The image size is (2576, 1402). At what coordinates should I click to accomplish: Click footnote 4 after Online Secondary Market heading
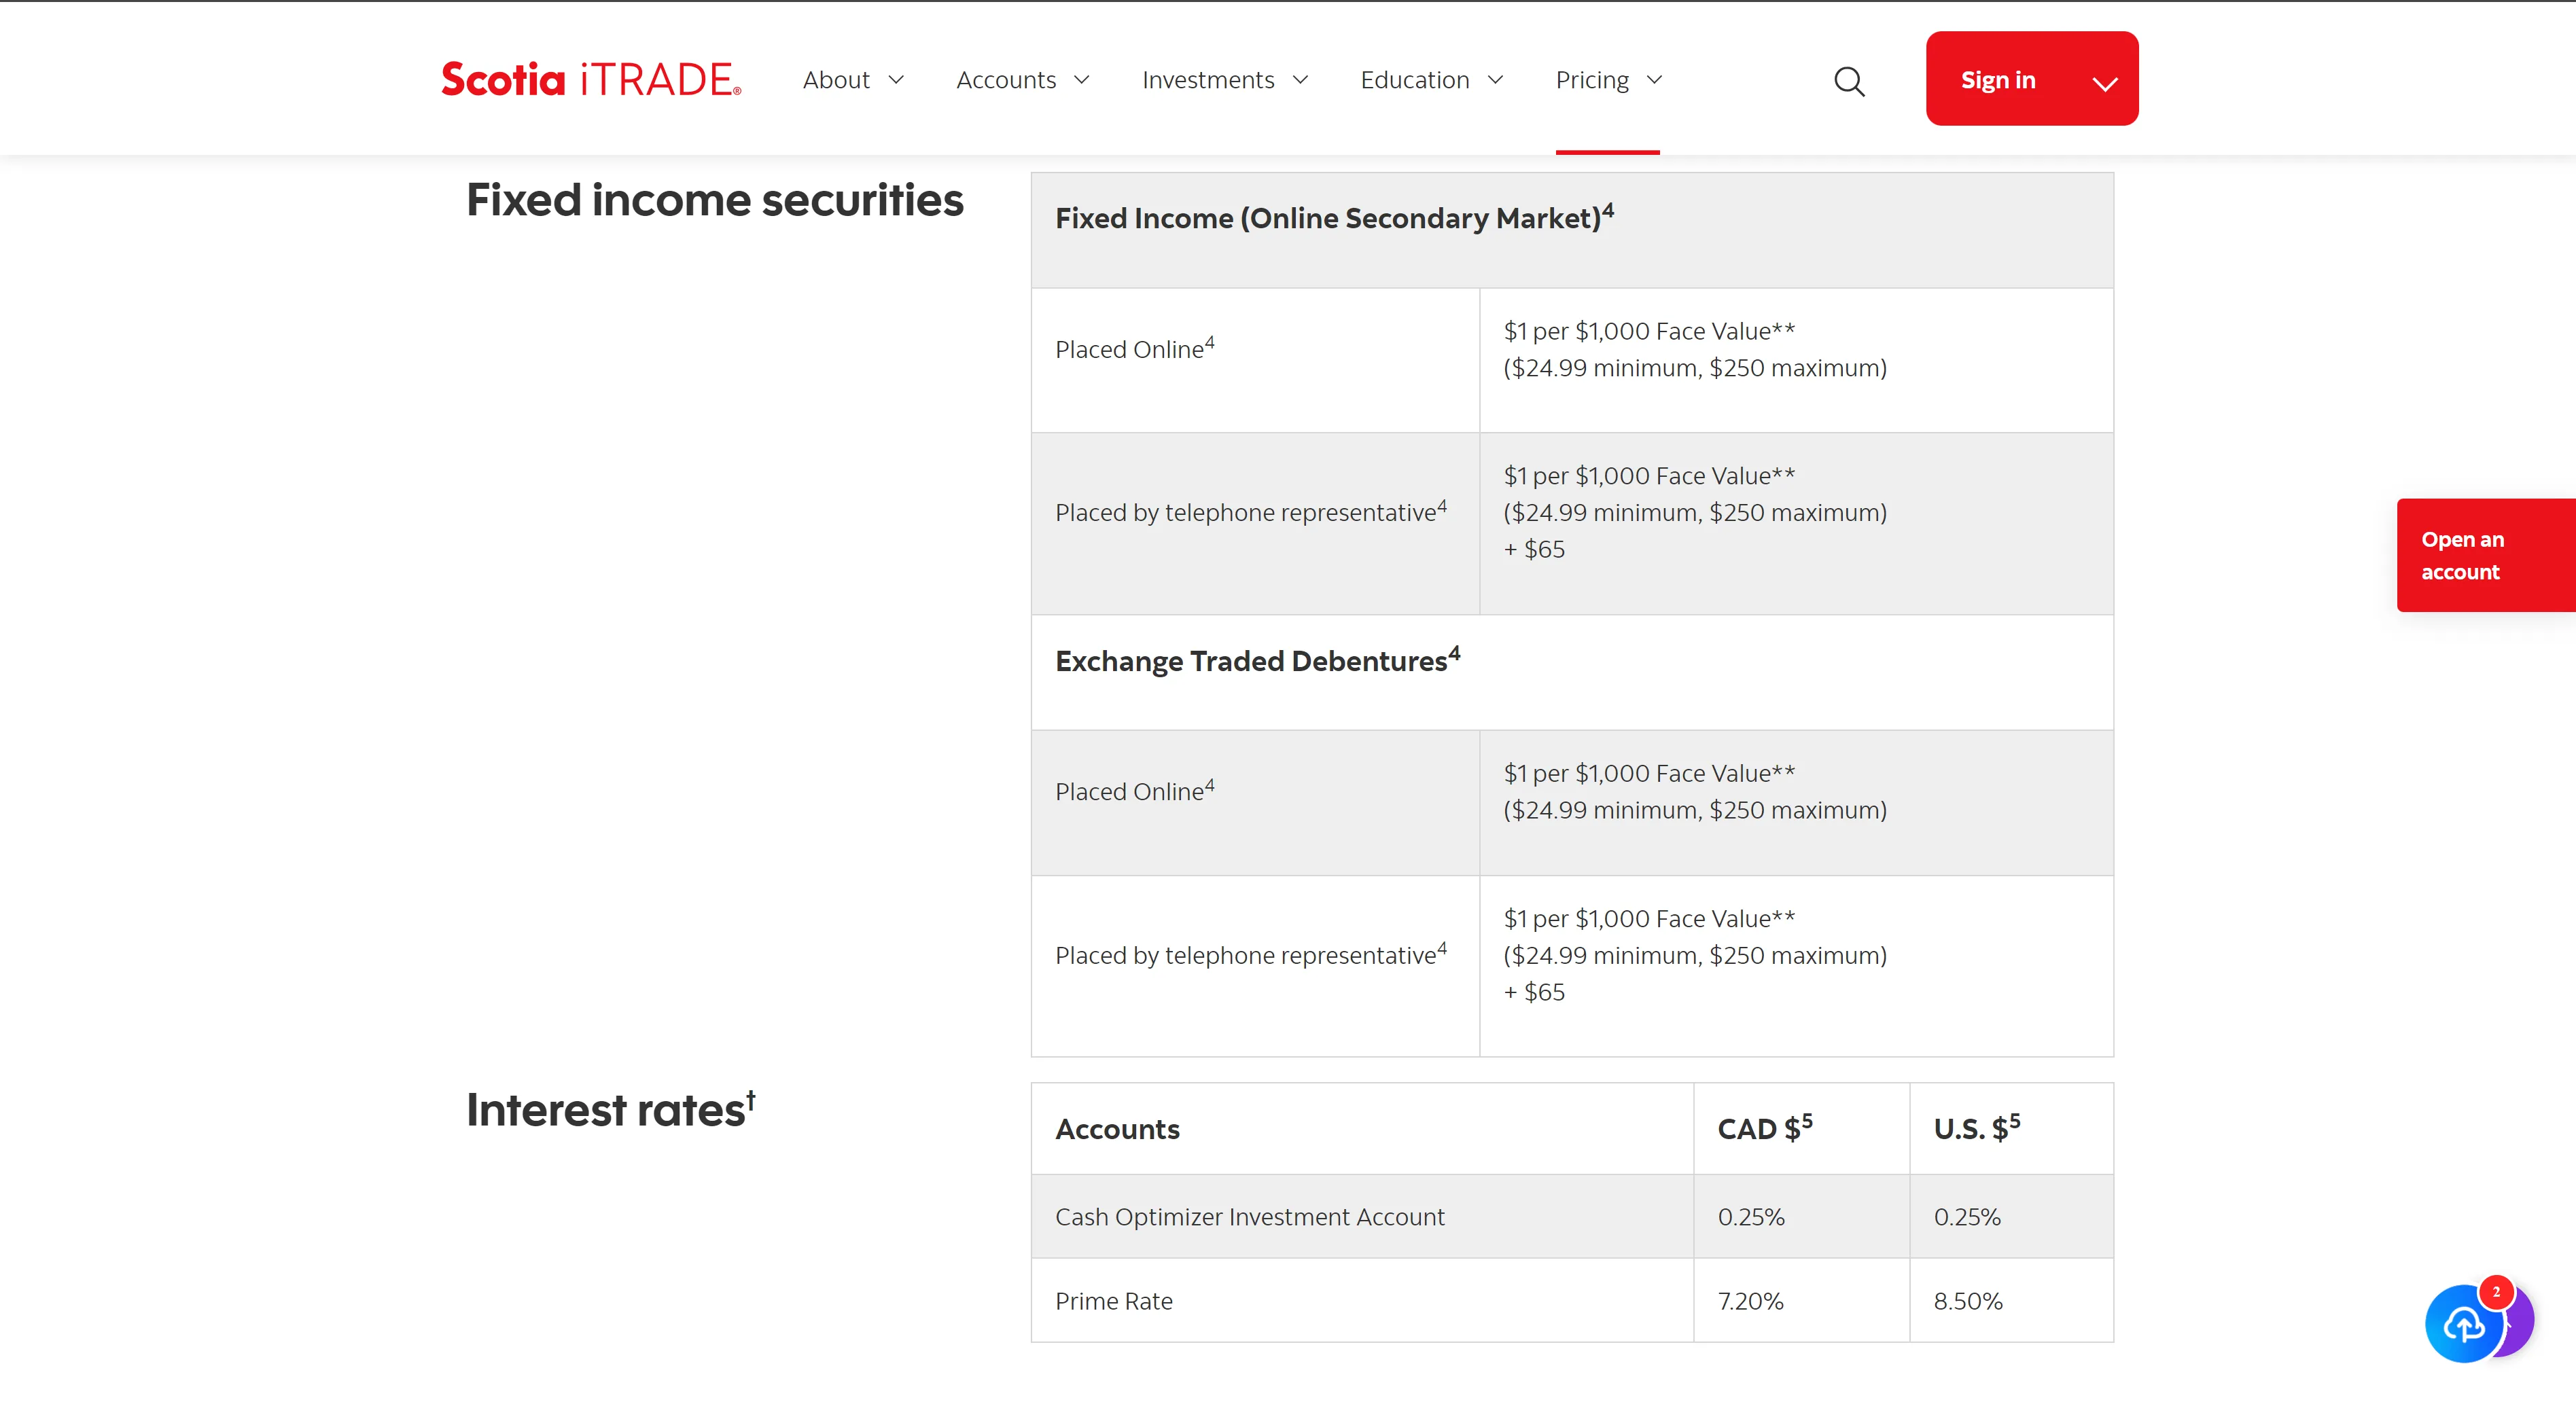click(1608, 209)
